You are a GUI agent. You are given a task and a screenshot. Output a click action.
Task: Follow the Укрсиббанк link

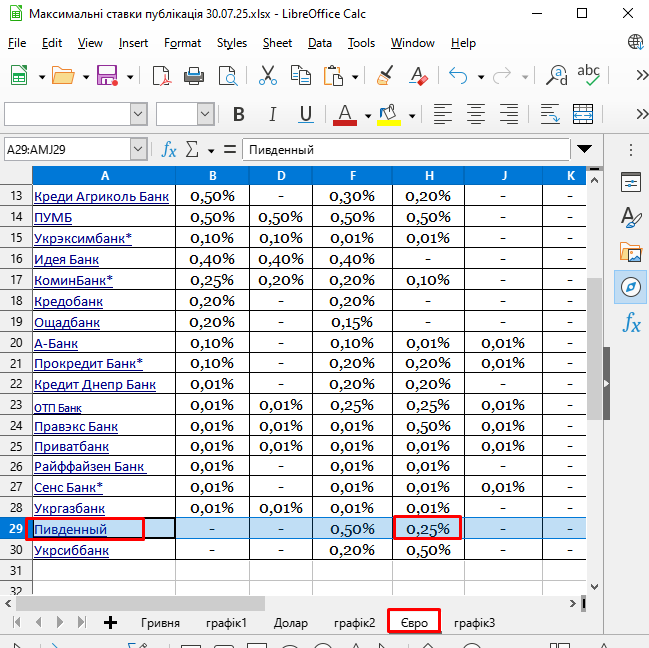pos(72,550)
